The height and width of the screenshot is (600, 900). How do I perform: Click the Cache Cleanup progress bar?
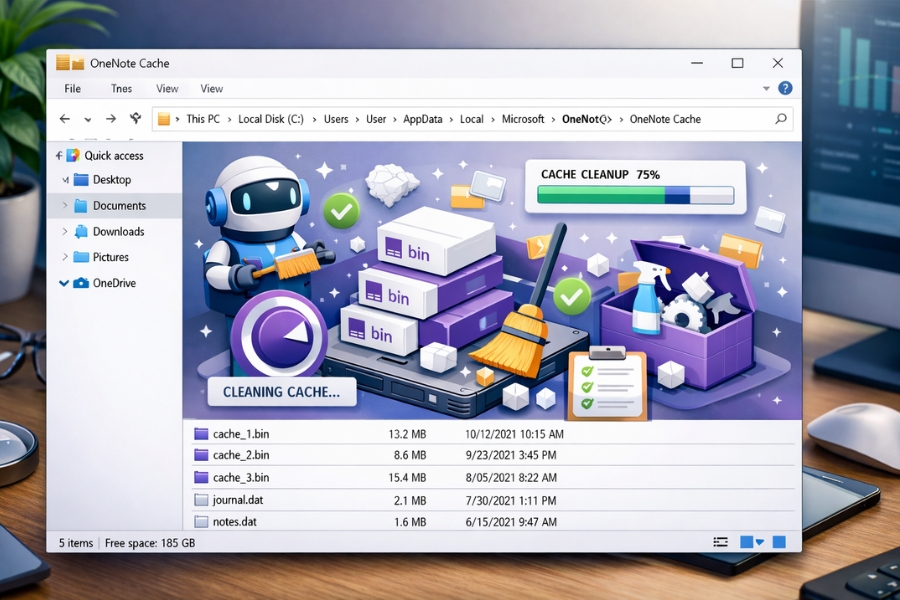click(636, 197)
